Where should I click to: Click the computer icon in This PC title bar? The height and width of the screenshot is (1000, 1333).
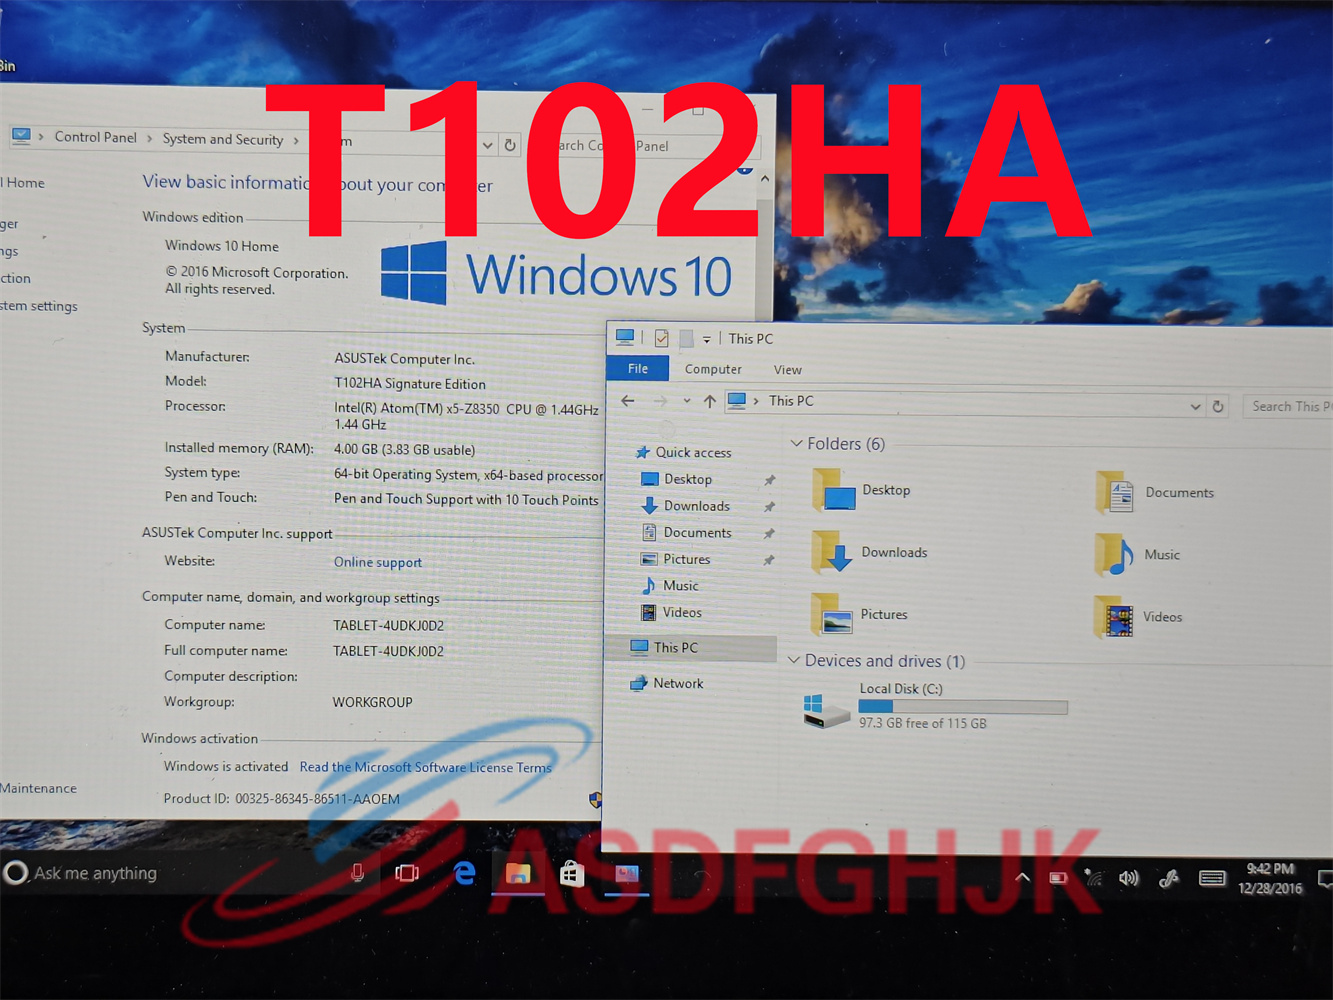point(625,337)
